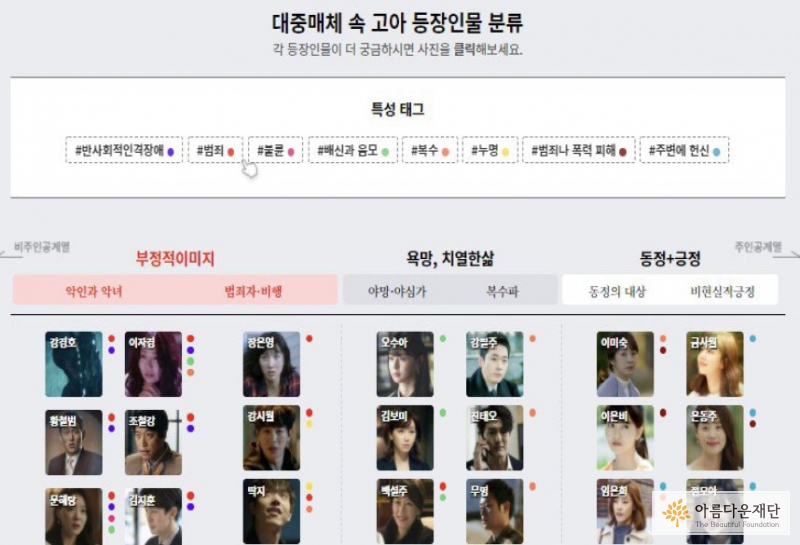The width and height of the screenshot is (800, 545).
Task: Open the 야망·야심가 category
Action: pos(397,291)
